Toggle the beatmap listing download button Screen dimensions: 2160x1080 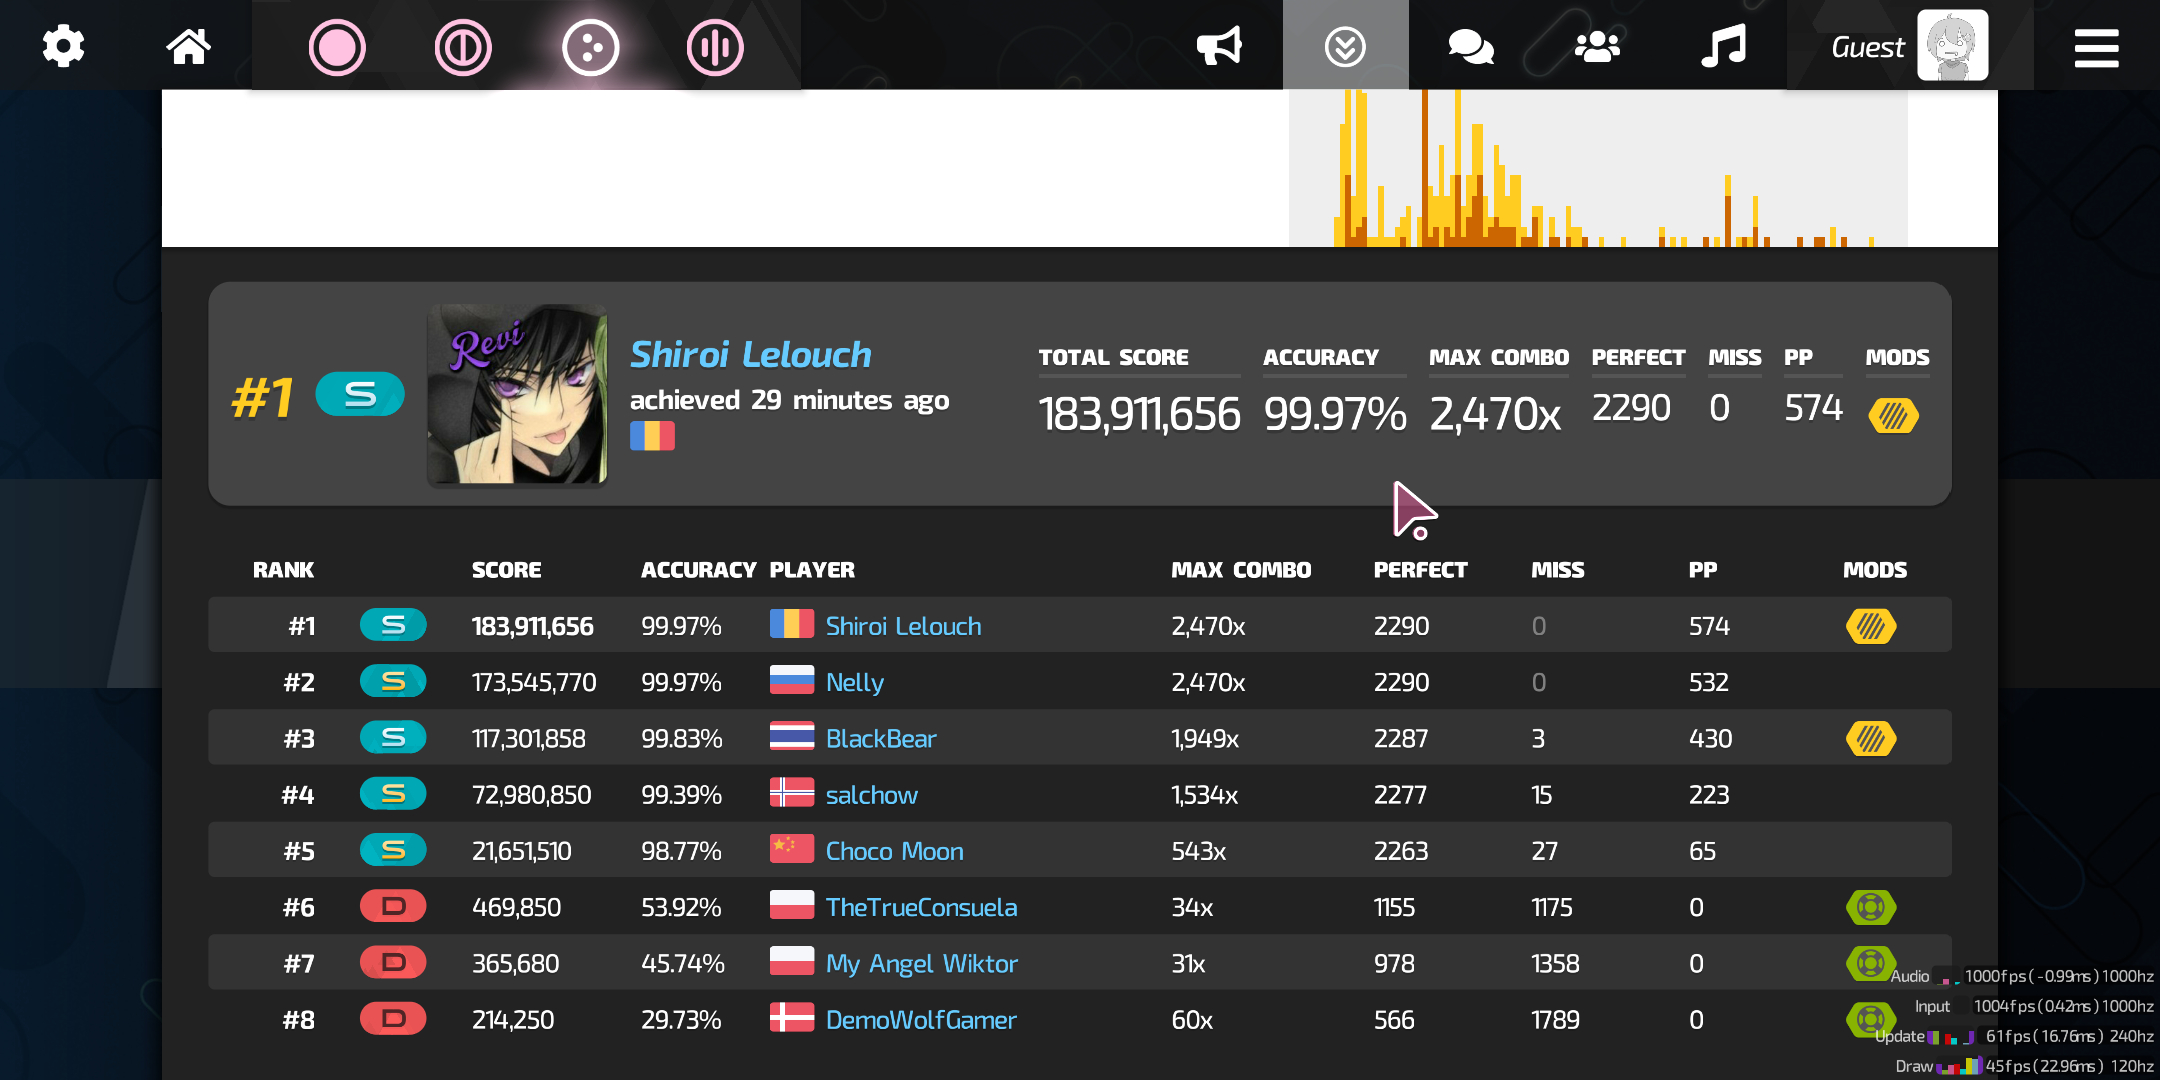point(1345,46)
